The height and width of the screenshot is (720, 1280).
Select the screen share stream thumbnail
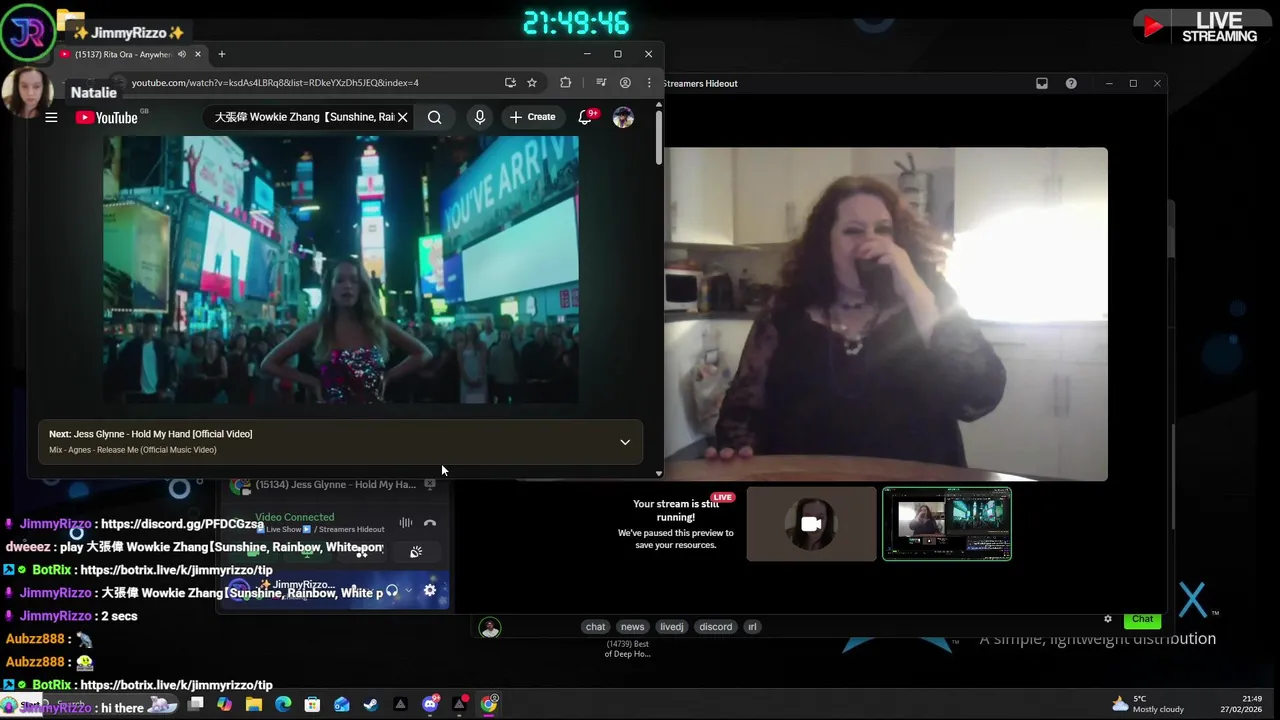coord(946,524)
